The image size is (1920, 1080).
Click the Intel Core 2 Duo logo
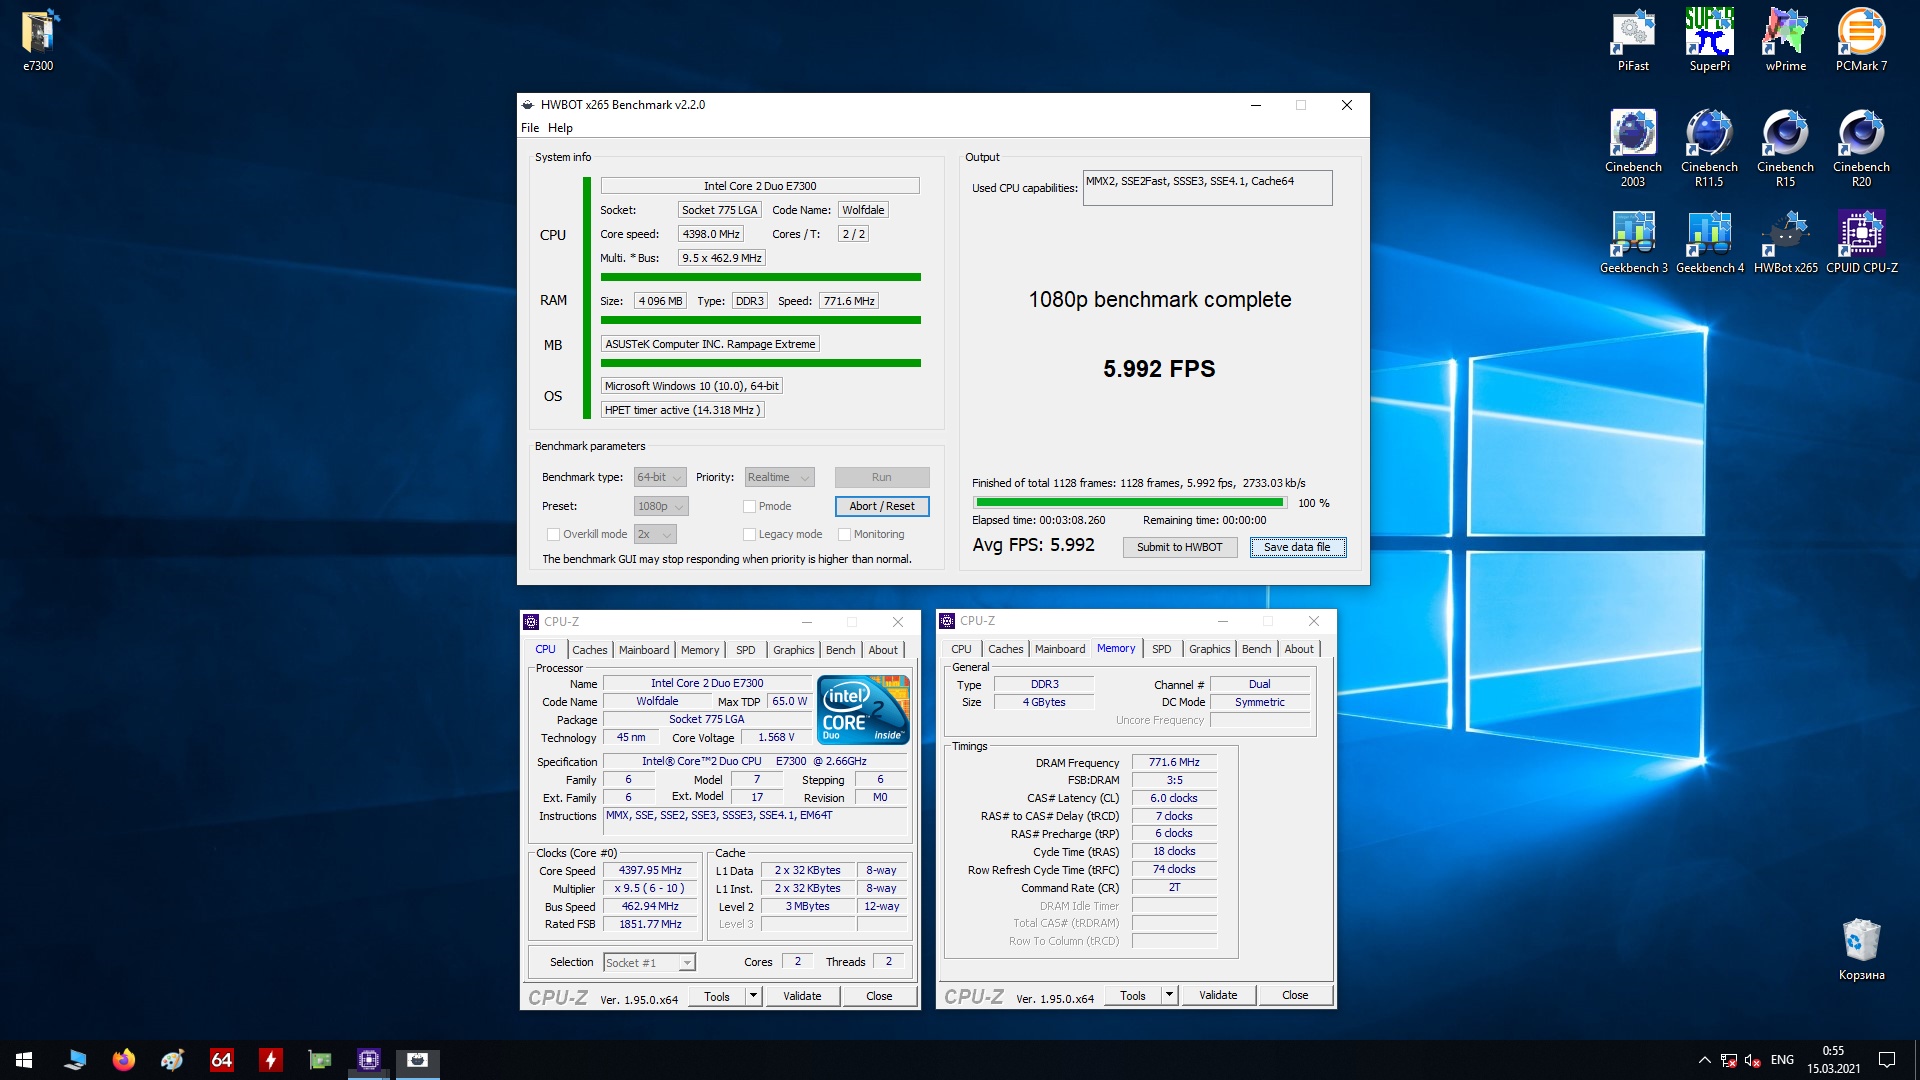click(863, 709)
